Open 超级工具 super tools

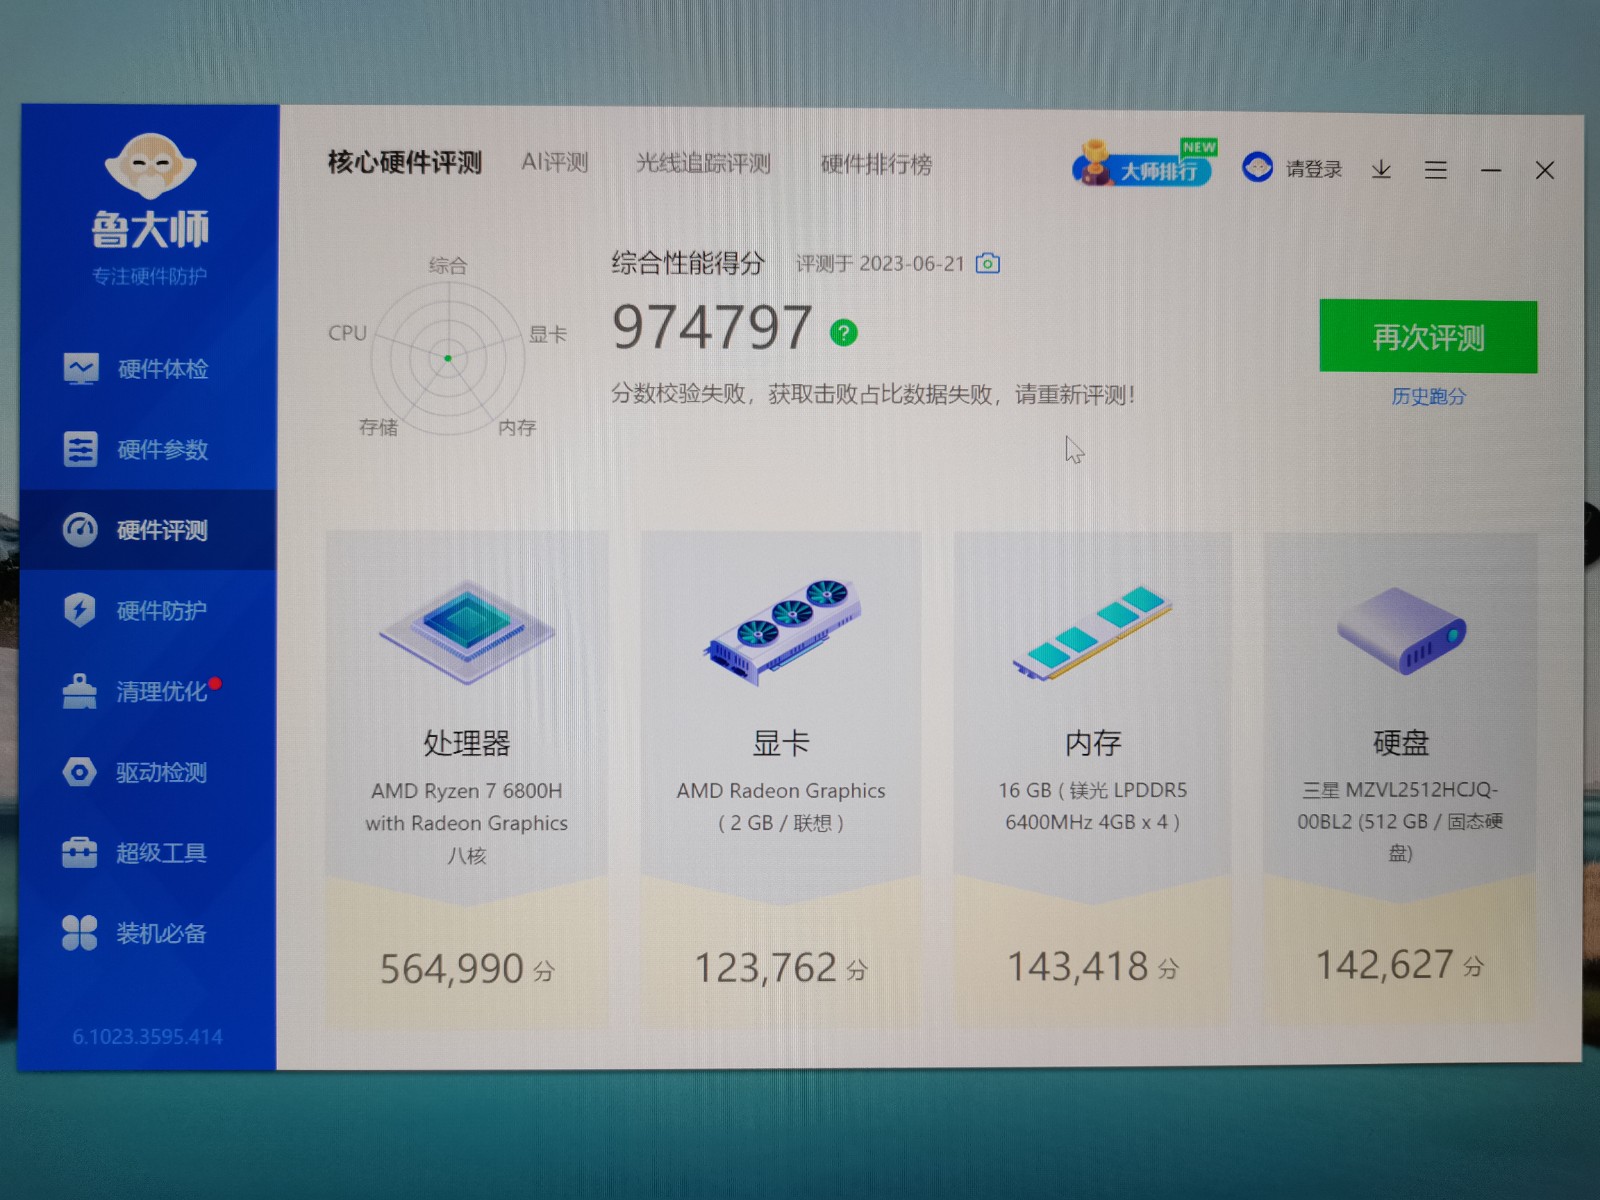pos(148,853)
